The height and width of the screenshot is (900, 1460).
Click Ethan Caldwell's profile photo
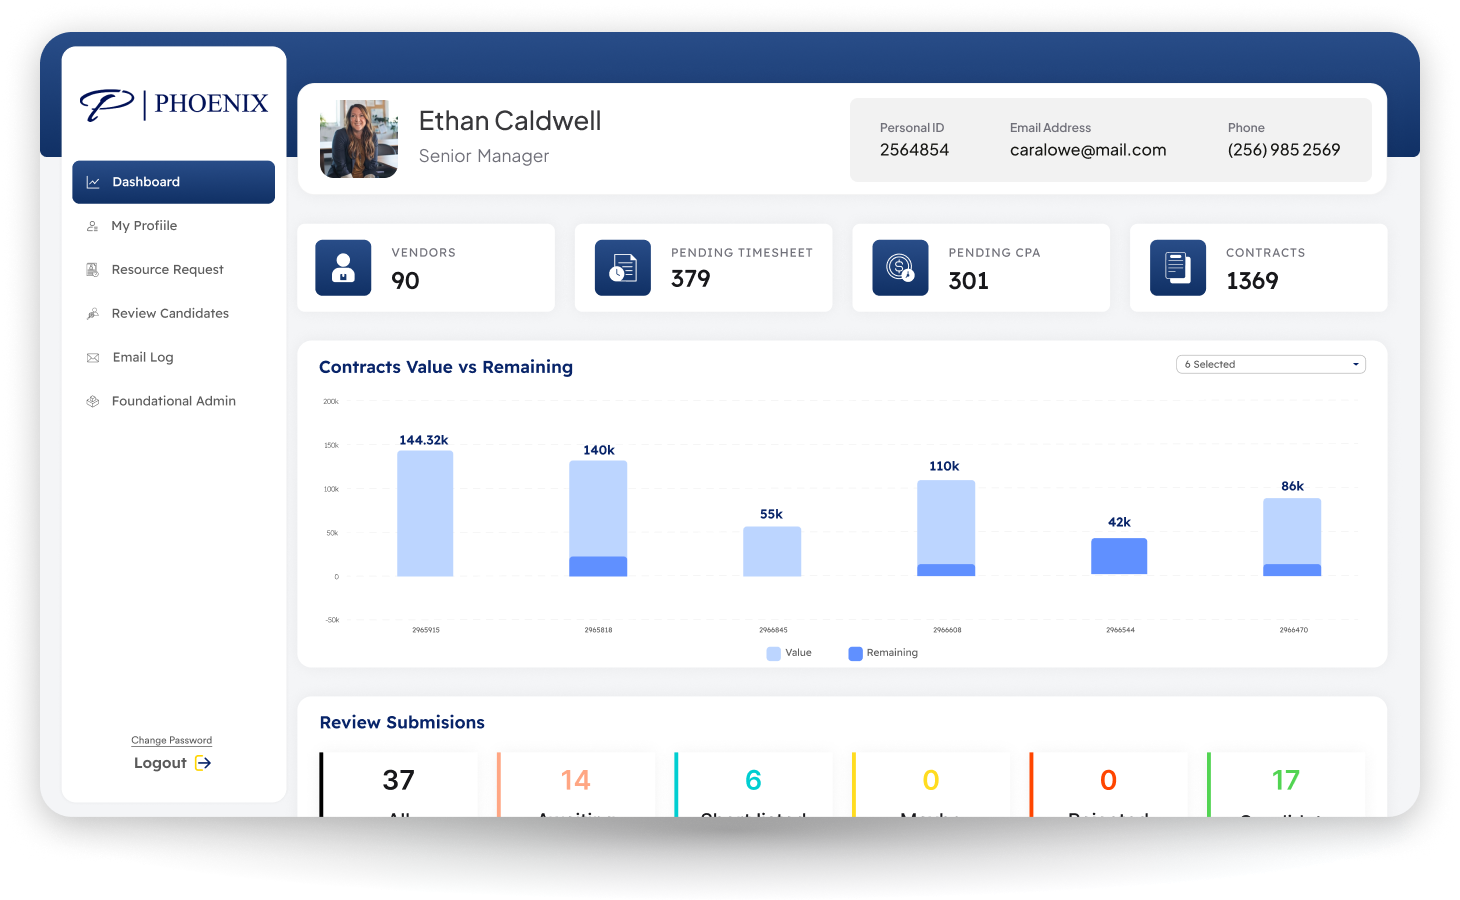coord(358,139)
